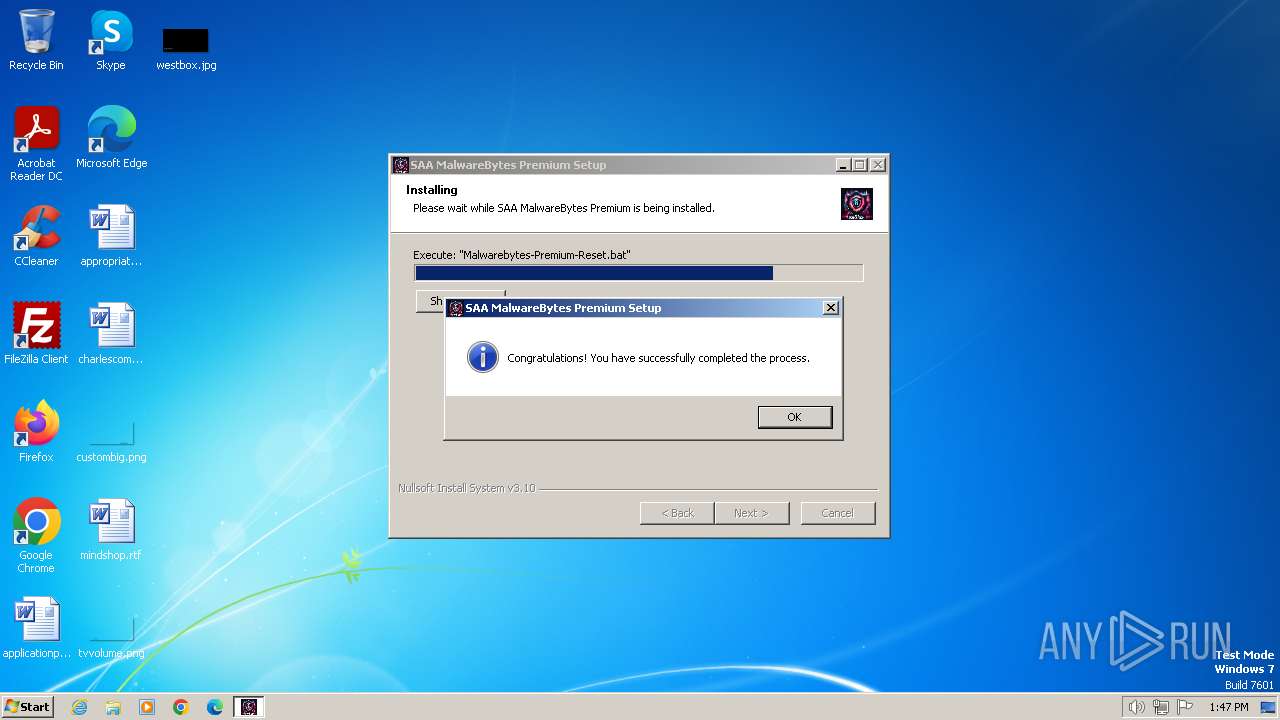1280x720 pixels.
Task: Click the installer progress bar
Action: [638, 273]
